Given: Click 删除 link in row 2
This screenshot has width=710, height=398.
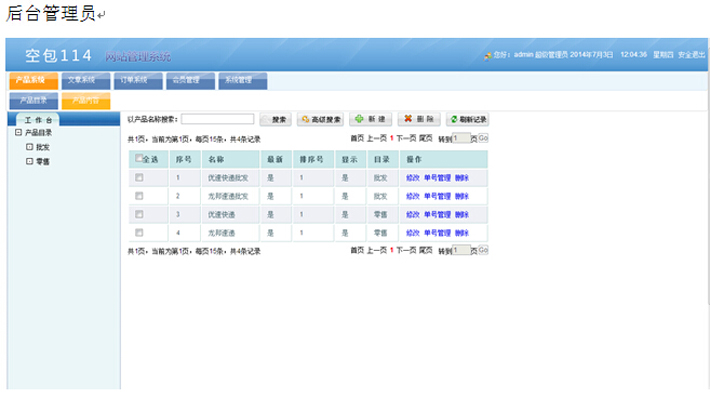Looking at the screenshot, I should (462, 196).
